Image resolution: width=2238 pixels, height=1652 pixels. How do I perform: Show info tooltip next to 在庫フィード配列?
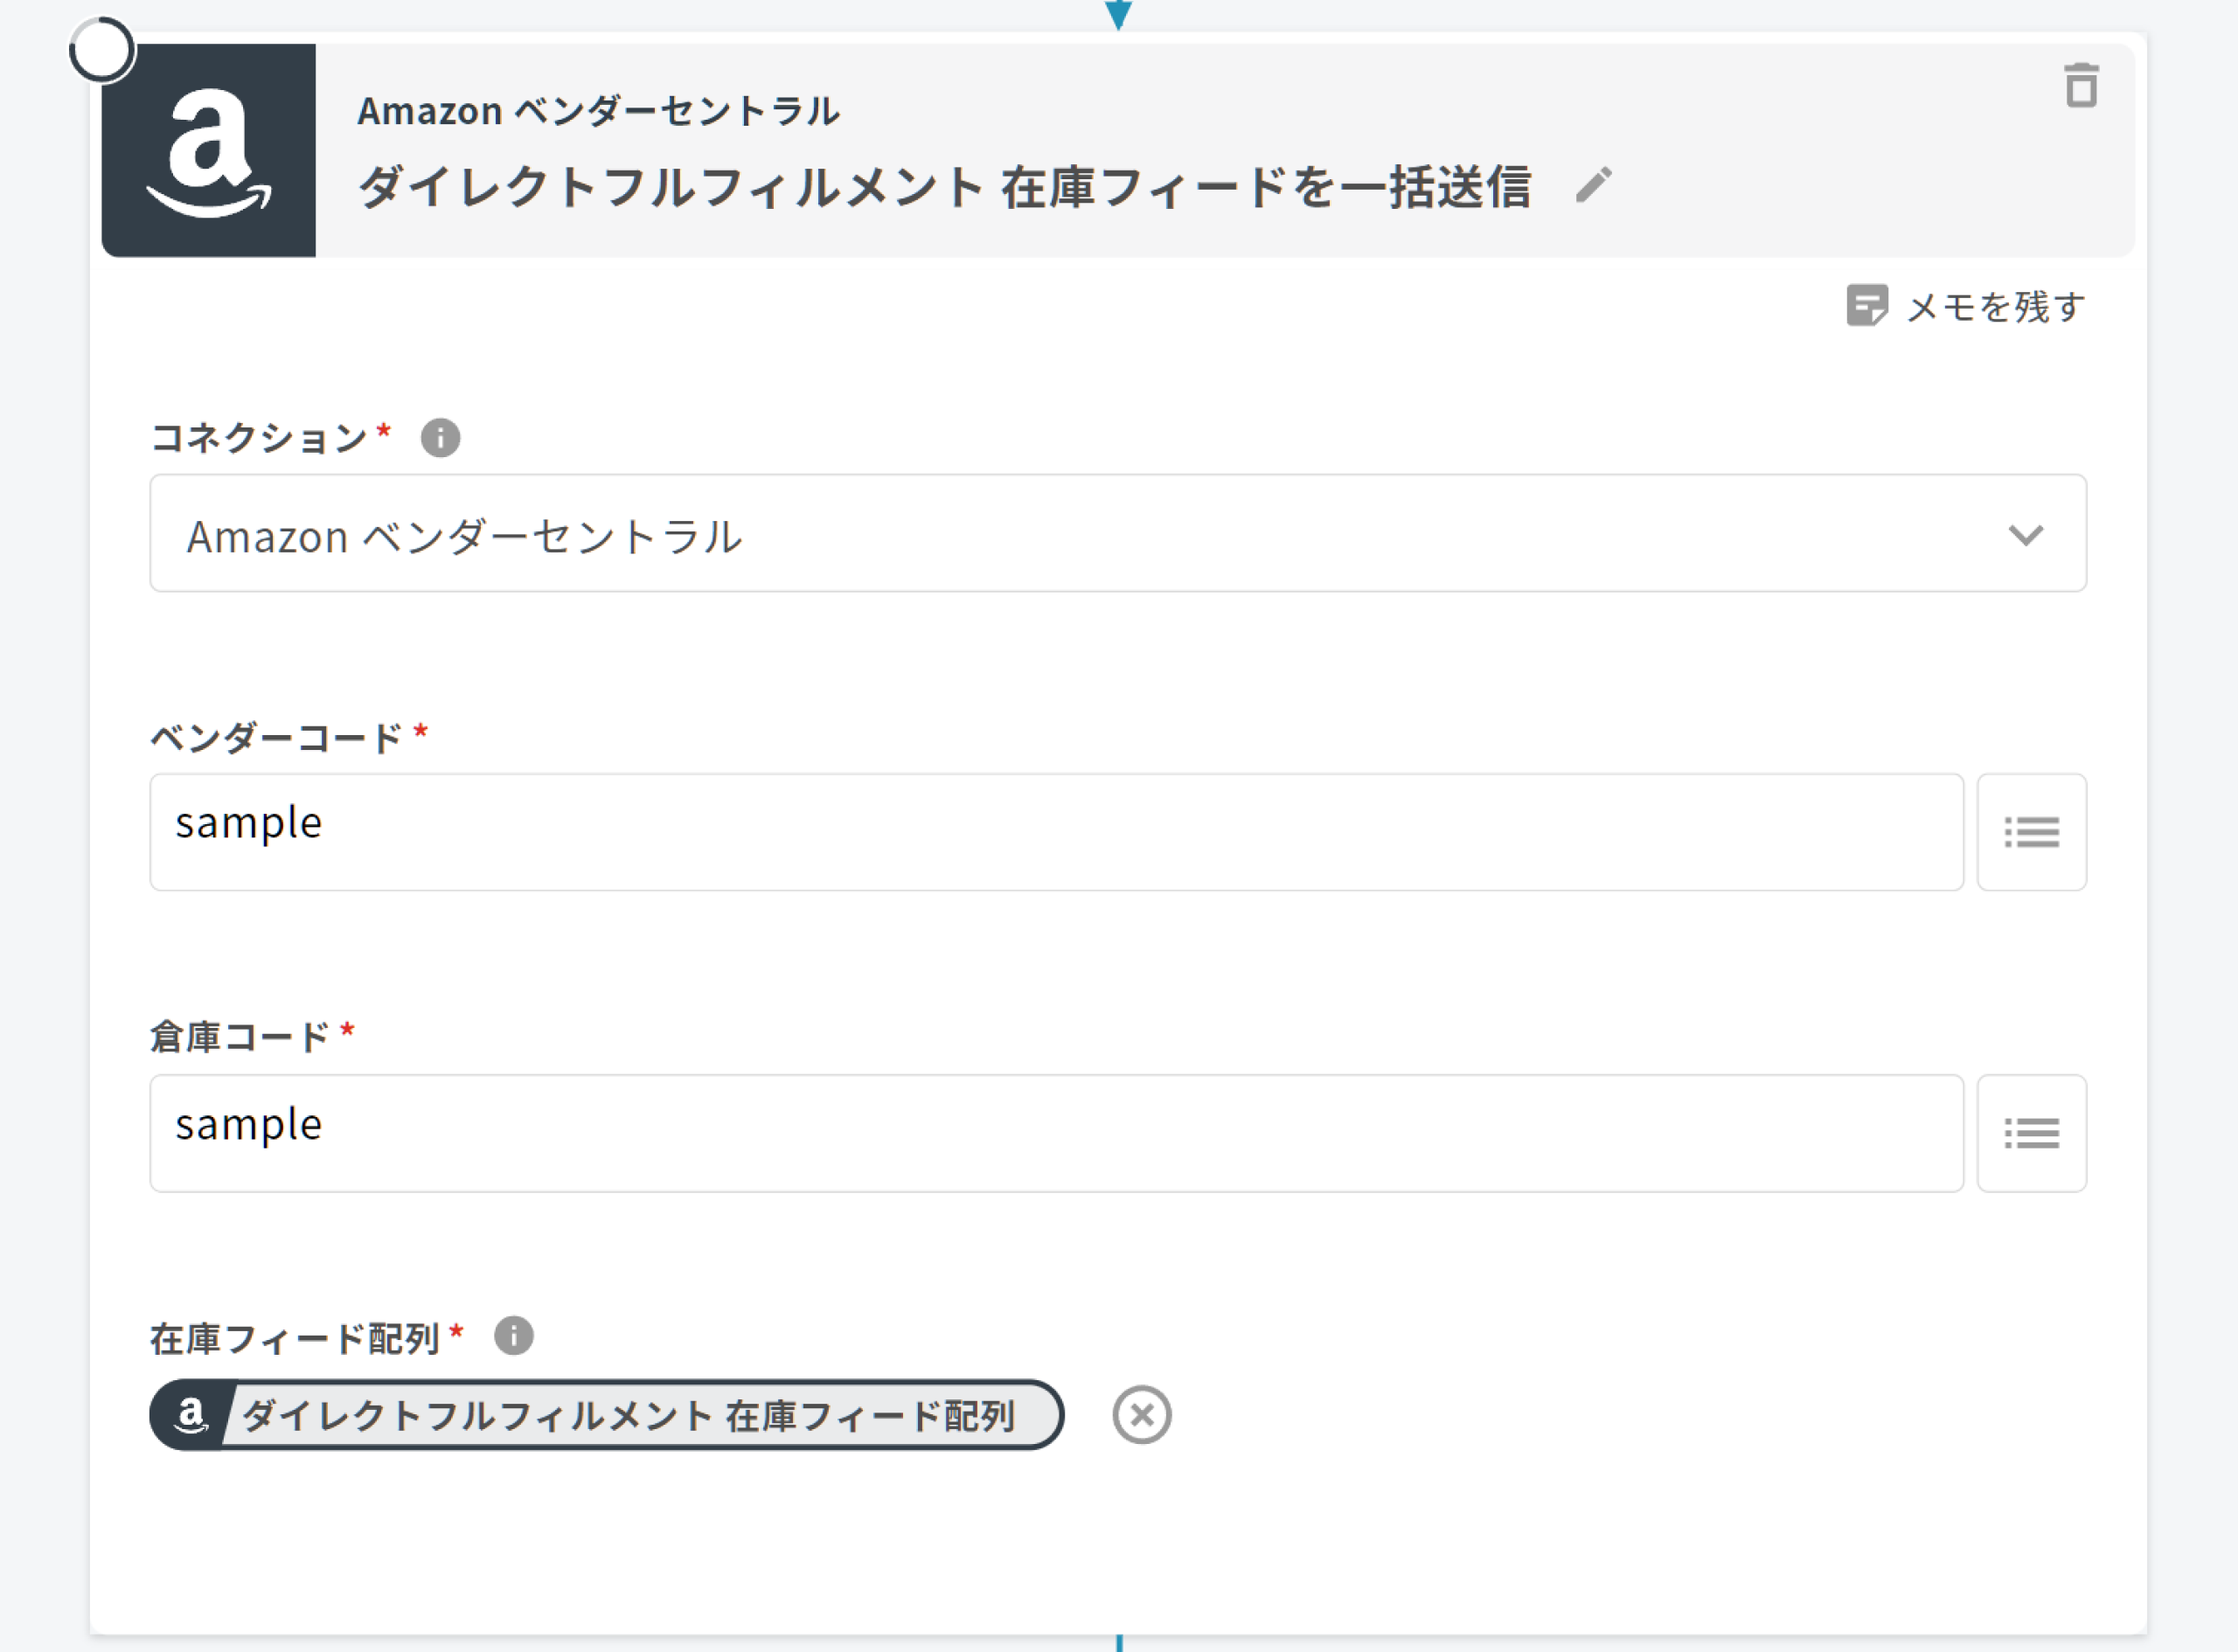(x=514, y=1336)
